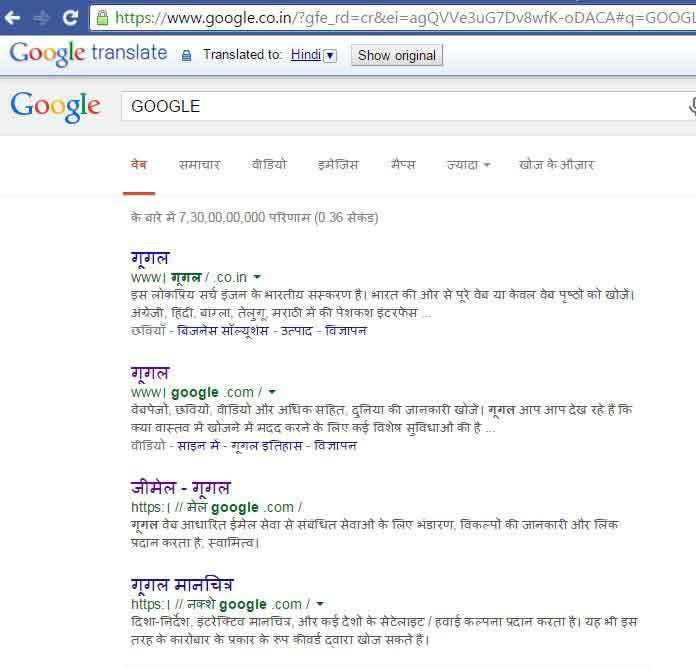Click छवियाँ text under first result
The height and width of the screenshot is (672, 696).
click(x=148, y=331)
